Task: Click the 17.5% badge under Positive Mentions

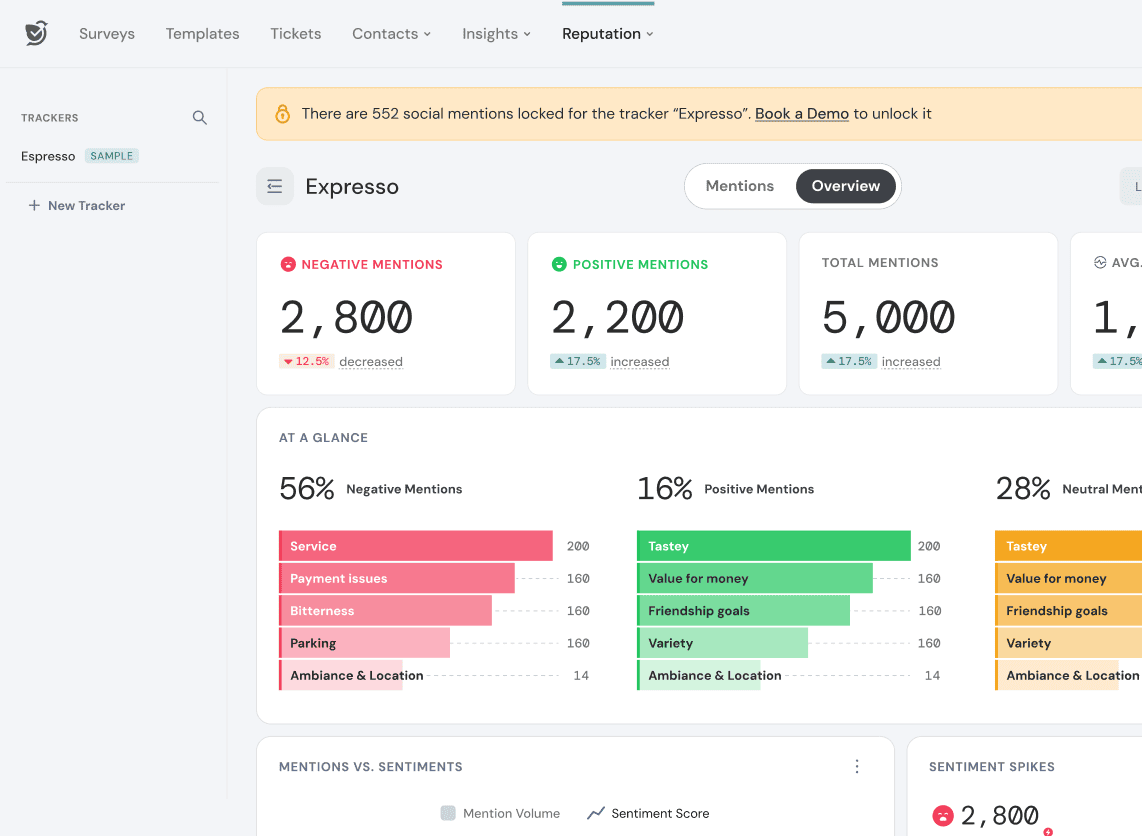Action: (578, 361)
